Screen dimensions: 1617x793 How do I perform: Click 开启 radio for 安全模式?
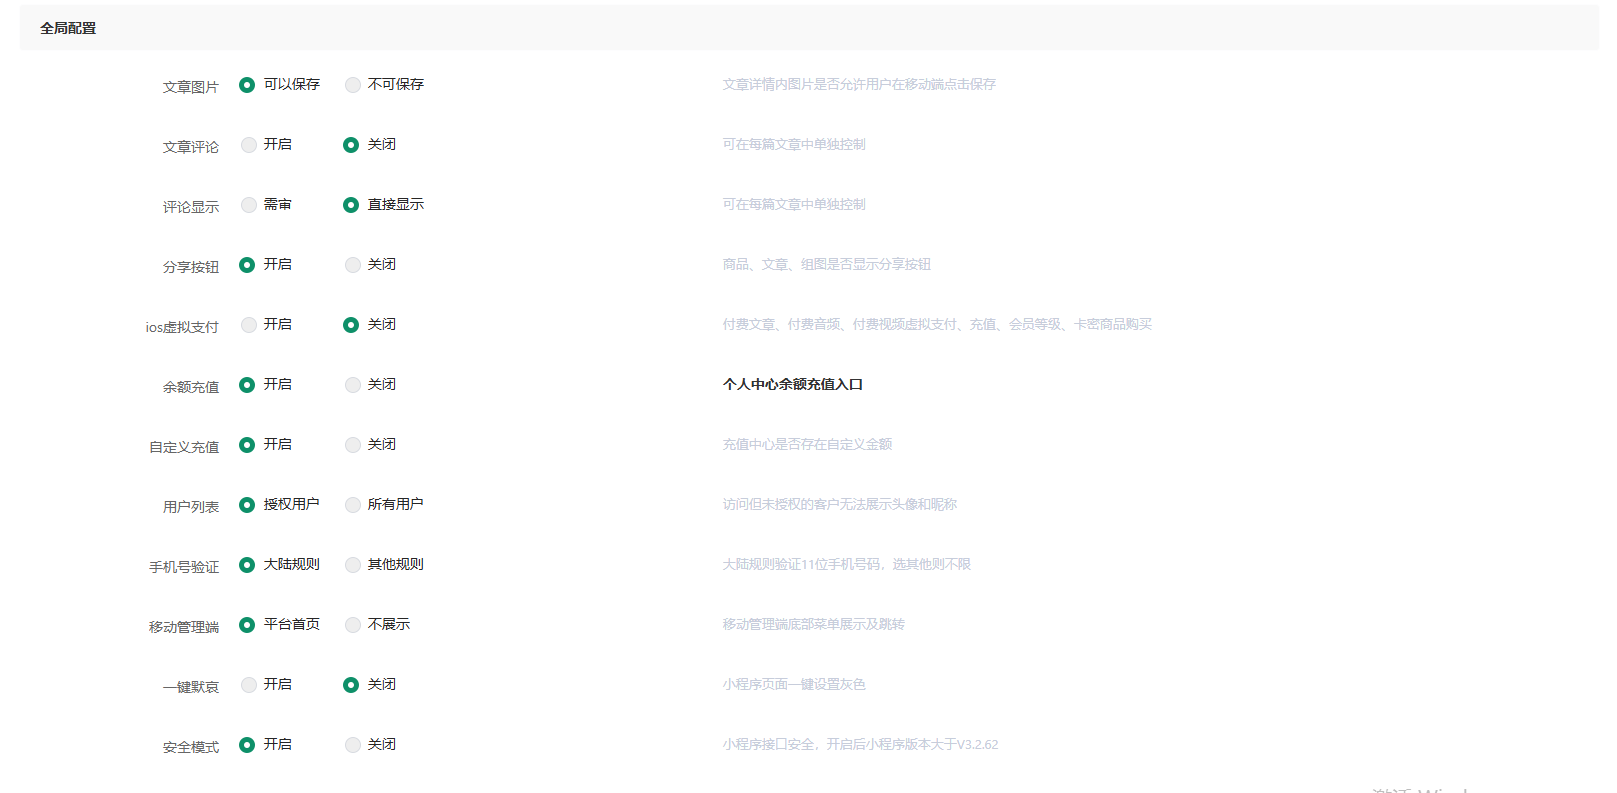coord(247,745)
